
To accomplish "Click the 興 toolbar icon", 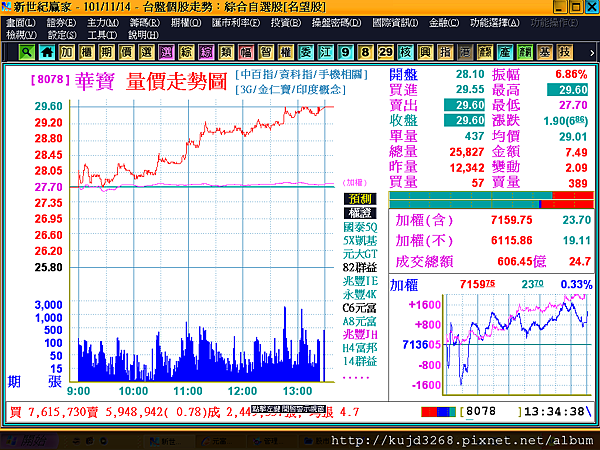I will click(x=425, y=52).
